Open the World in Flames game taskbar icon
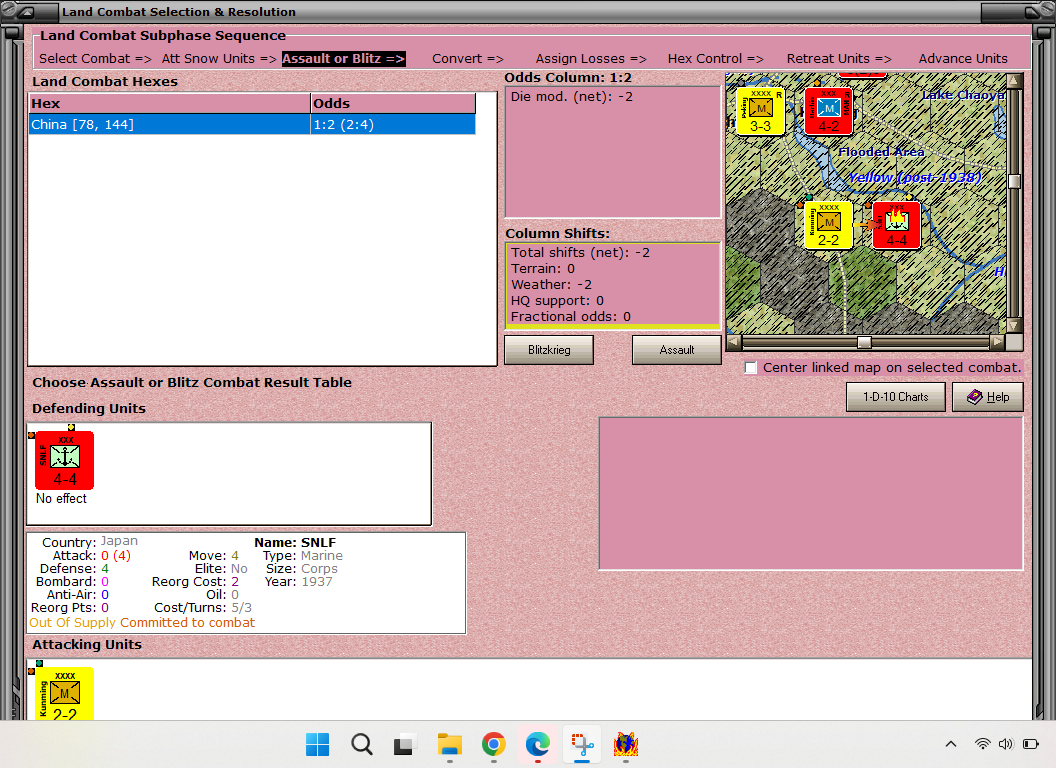 626,744
